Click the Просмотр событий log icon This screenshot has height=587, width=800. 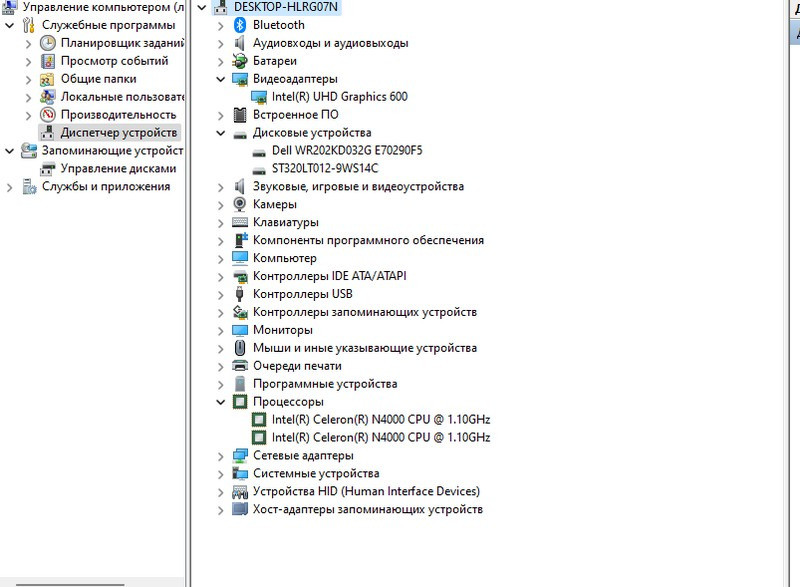point(47,61)
